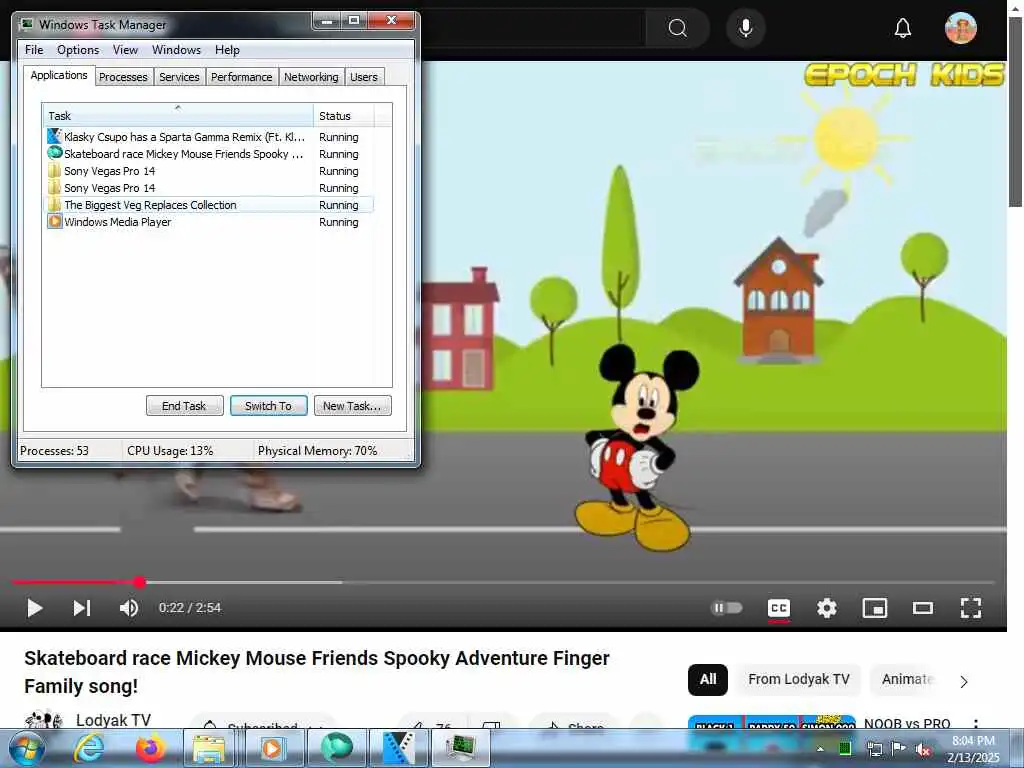The image size is (1024, 768).
Task: Open Task Manager Windows menu
Action: 176,50
